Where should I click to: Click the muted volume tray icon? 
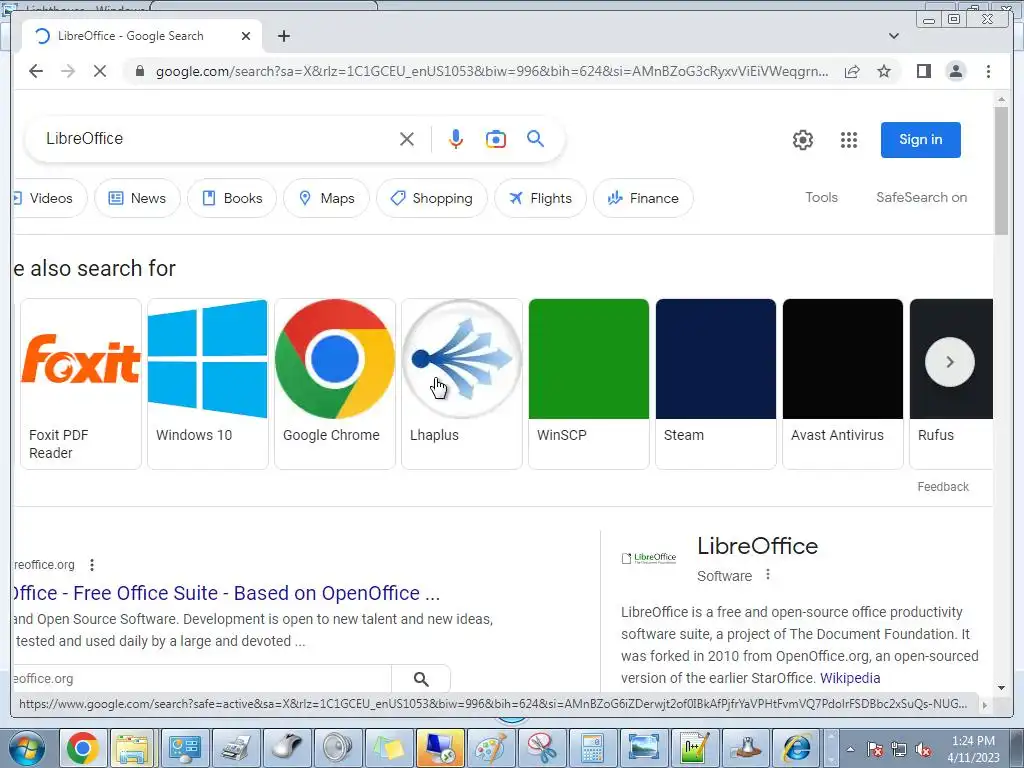tap(923, 750)
